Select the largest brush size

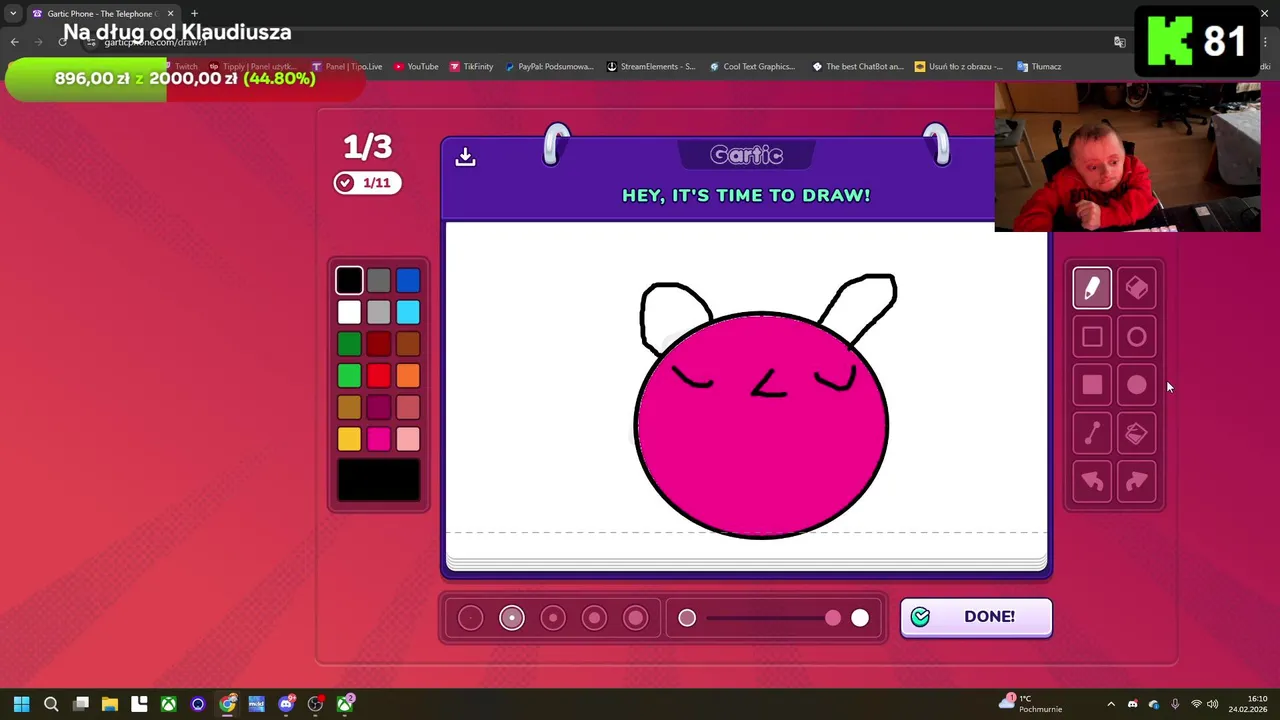636,618
